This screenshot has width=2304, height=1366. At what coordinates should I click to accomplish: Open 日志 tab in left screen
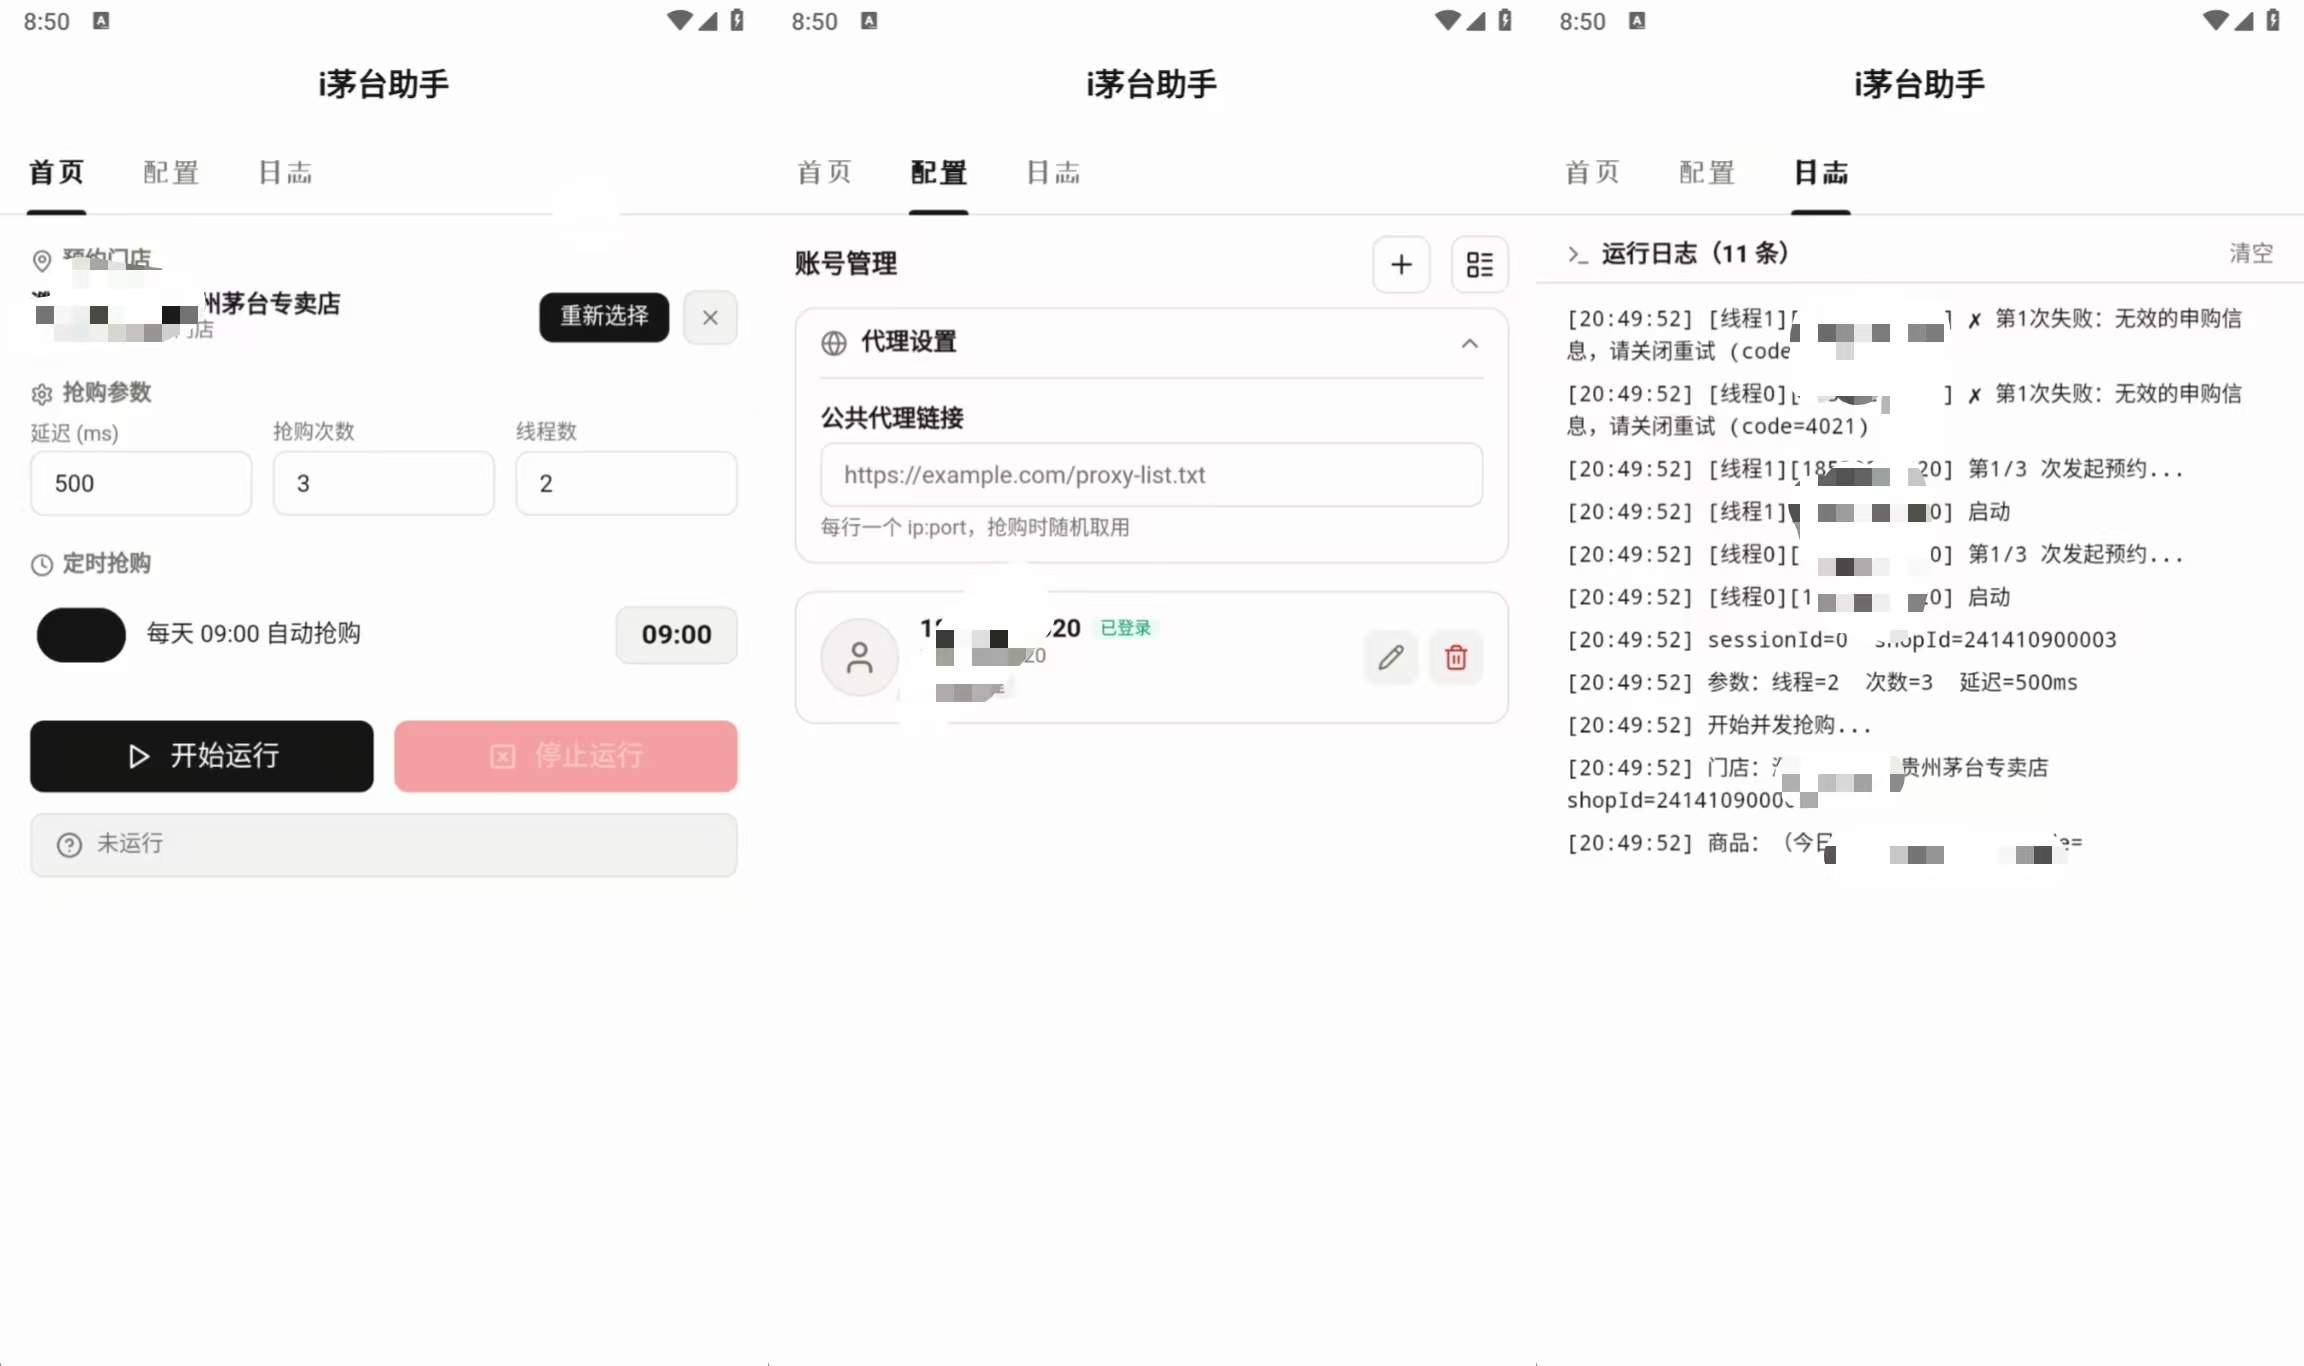pos(285,173)
